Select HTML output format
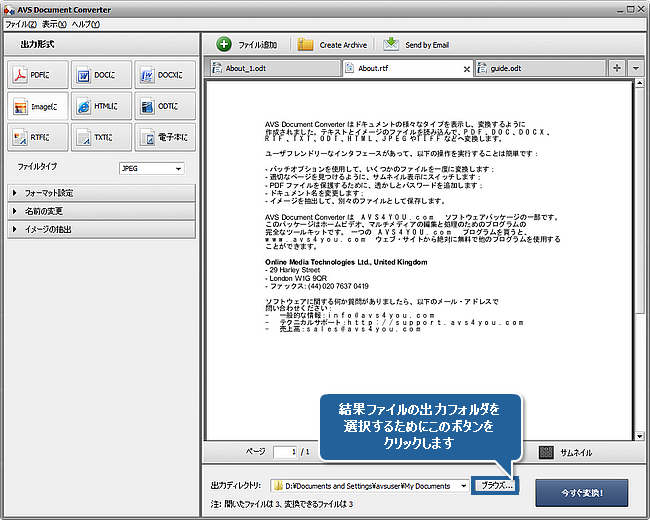The width and height of the screenshot is (650, 520). (102, 107)
